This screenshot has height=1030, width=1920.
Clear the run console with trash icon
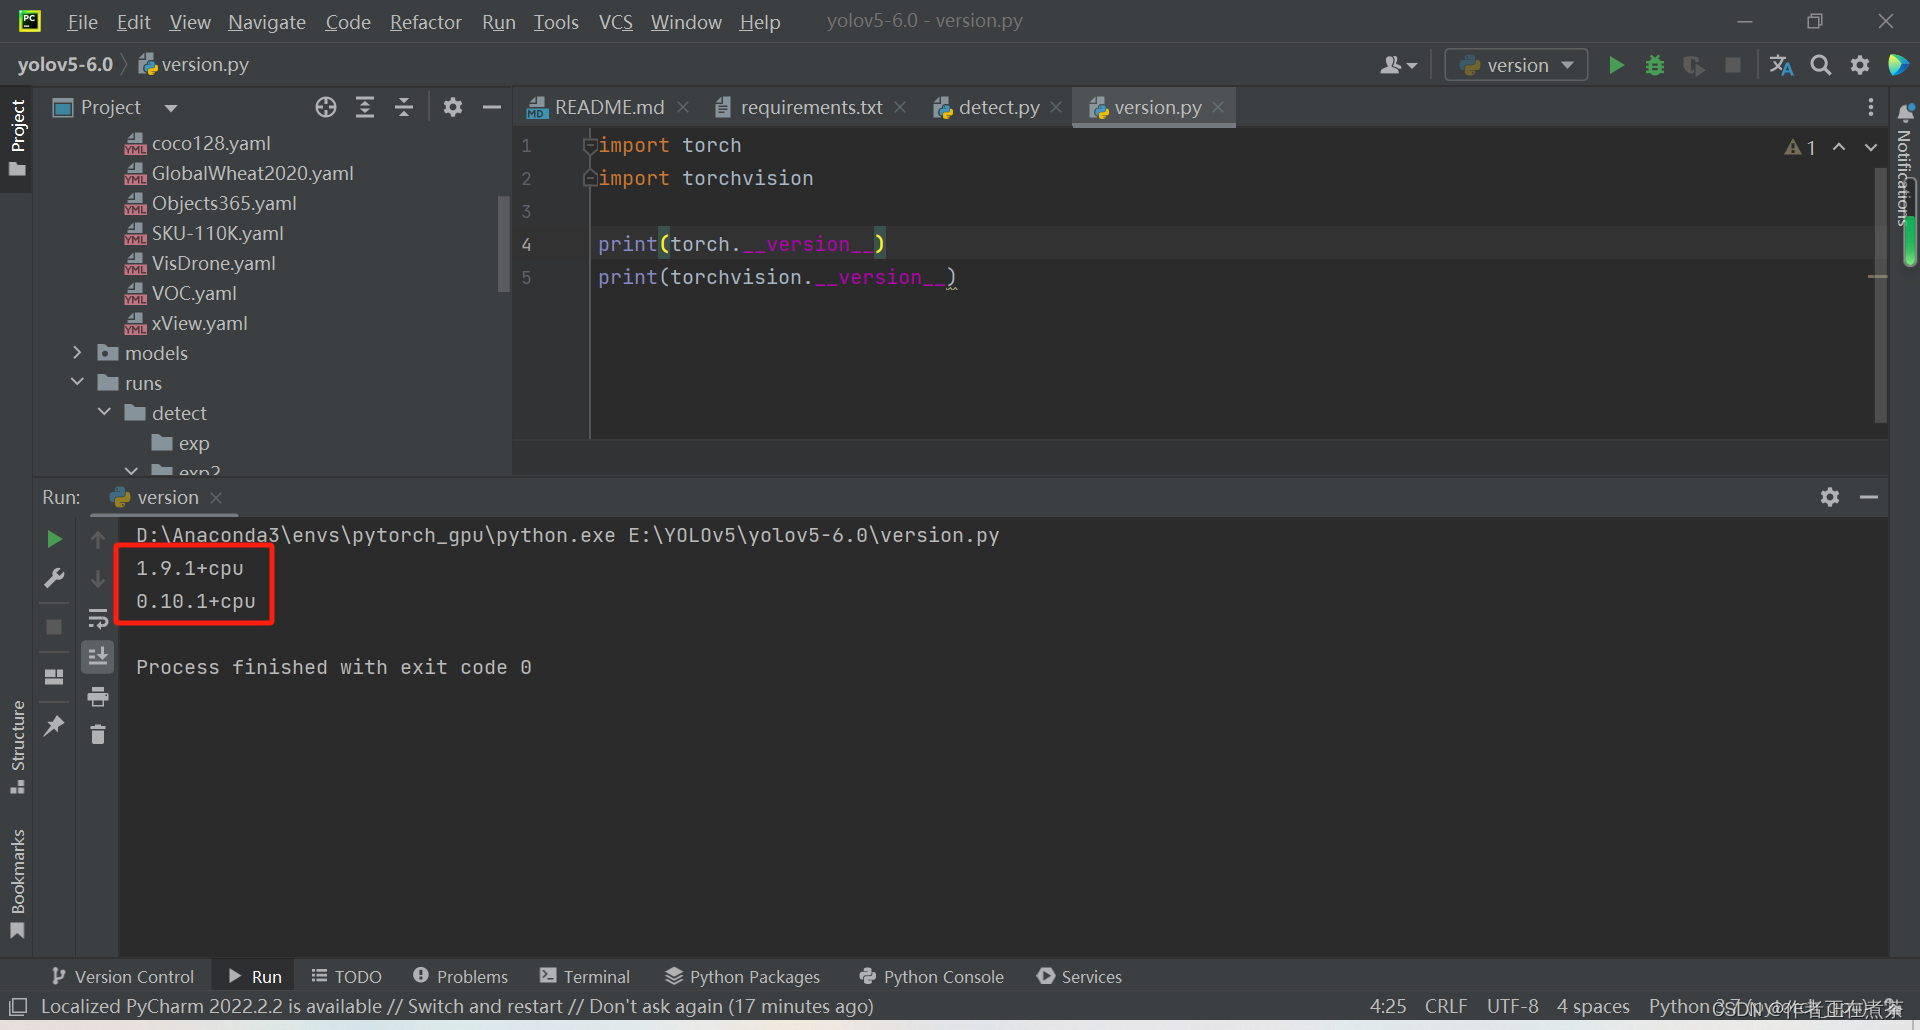[98, 734]
